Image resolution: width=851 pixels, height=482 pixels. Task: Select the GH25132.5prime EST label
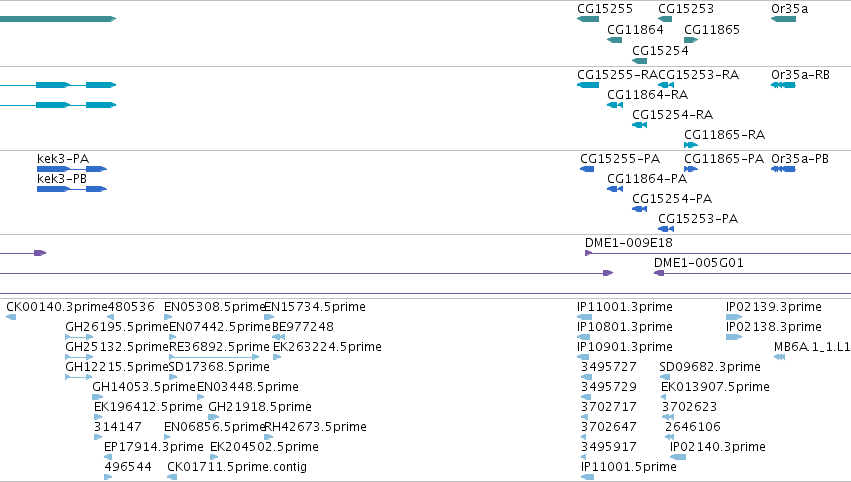click(x=117, y=347)
